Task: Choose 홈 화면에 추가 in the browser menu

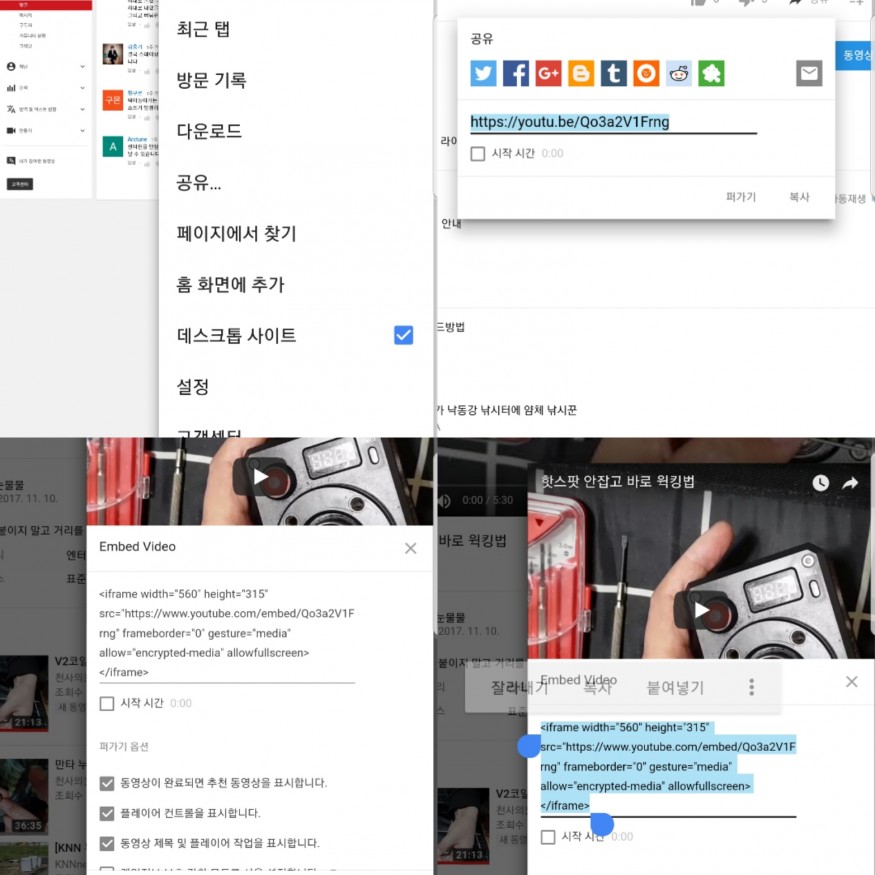Action: tap(230, 285)
